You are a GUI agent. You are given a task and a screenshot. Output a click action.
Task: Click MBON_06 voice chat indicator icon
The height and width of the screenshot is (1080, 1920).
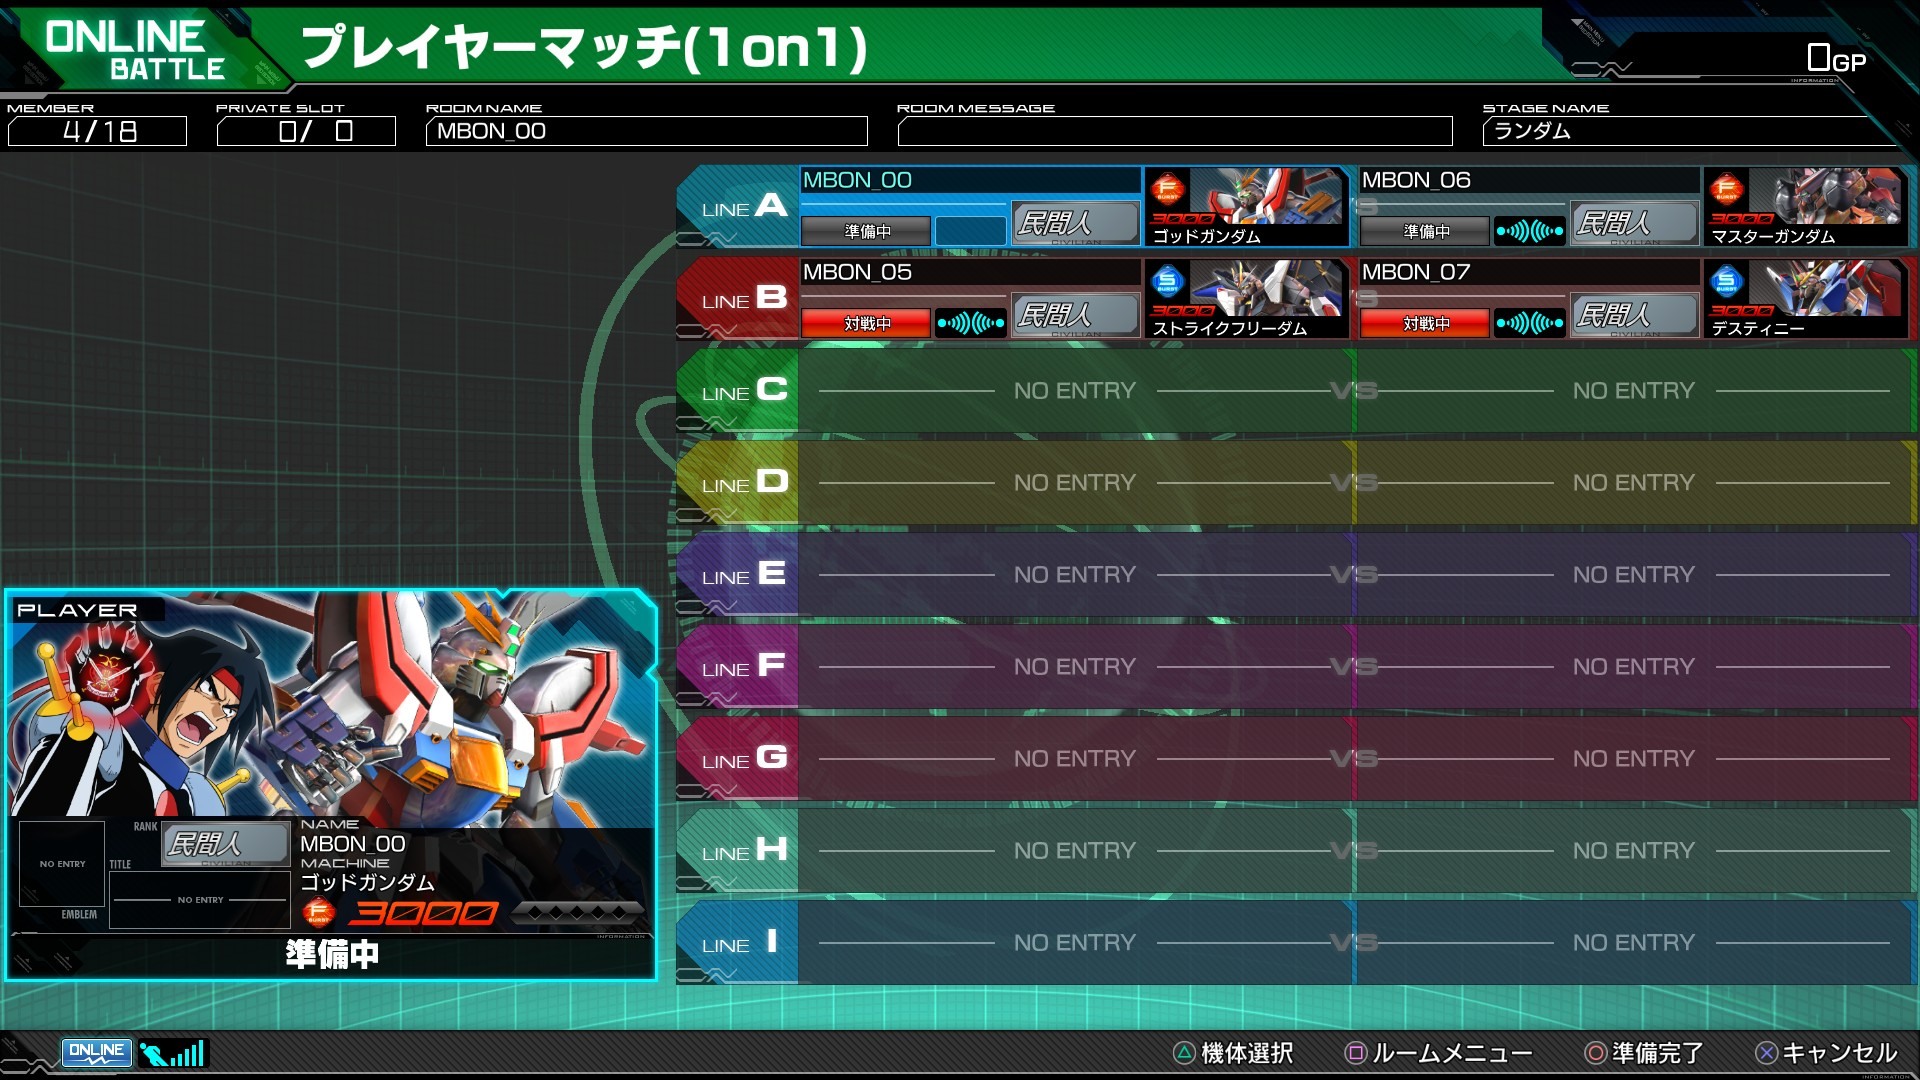[x=1529, y=232]
